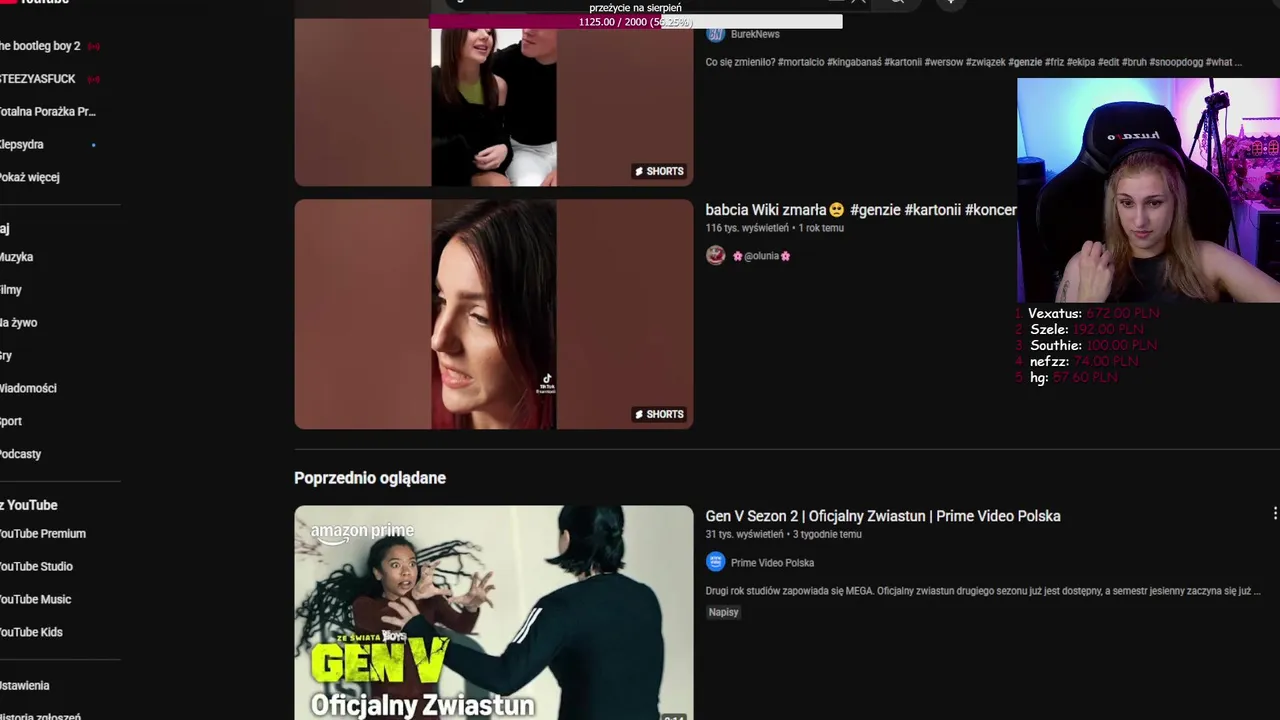Click the live icon beside bootleg boy 2
The image size is (1280, 720).
coord(94,46)
